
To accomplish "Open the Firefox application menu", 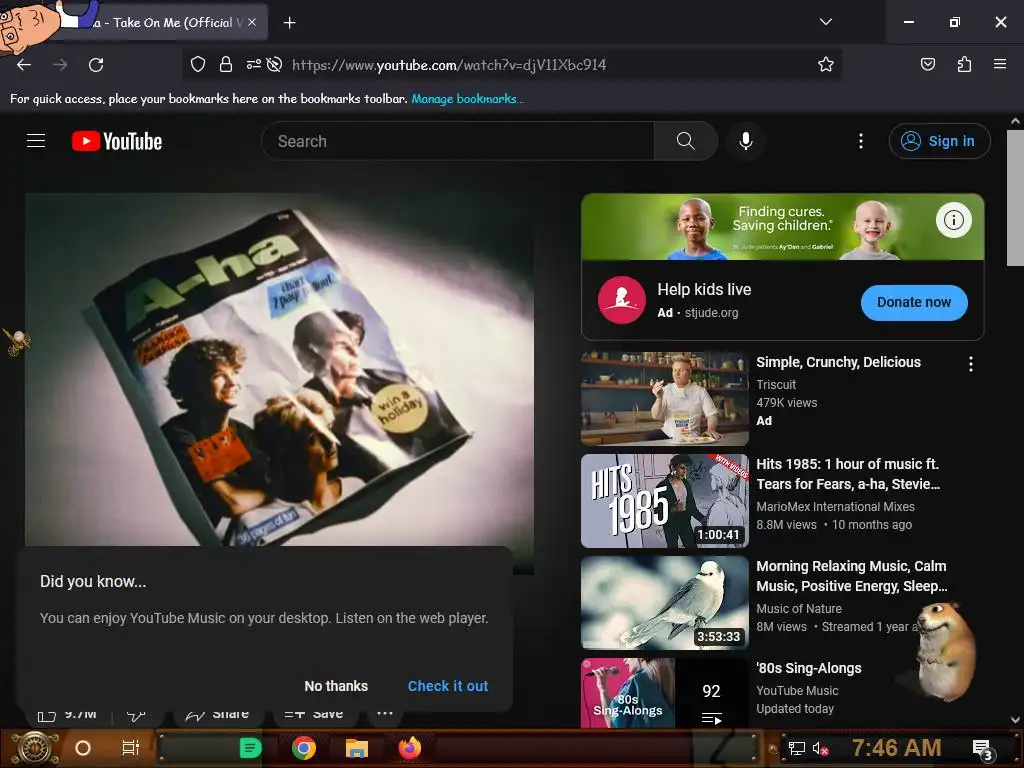I will (1000, 64).
